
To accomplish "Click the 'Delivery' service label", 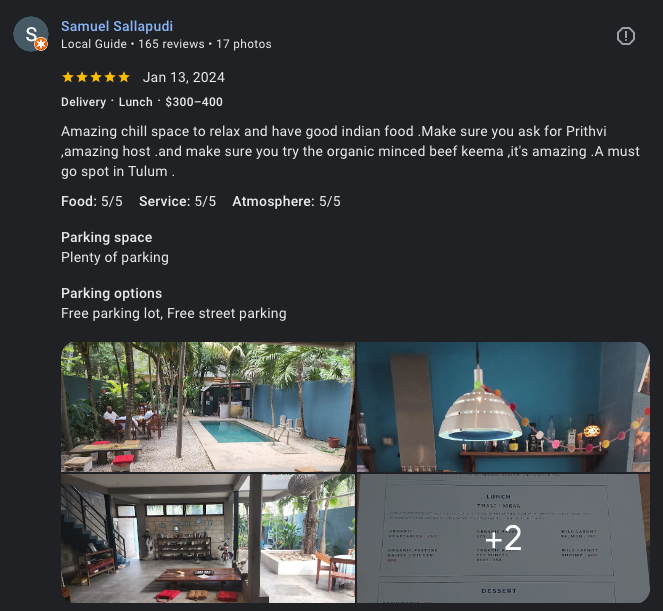I will click(83, 102).
